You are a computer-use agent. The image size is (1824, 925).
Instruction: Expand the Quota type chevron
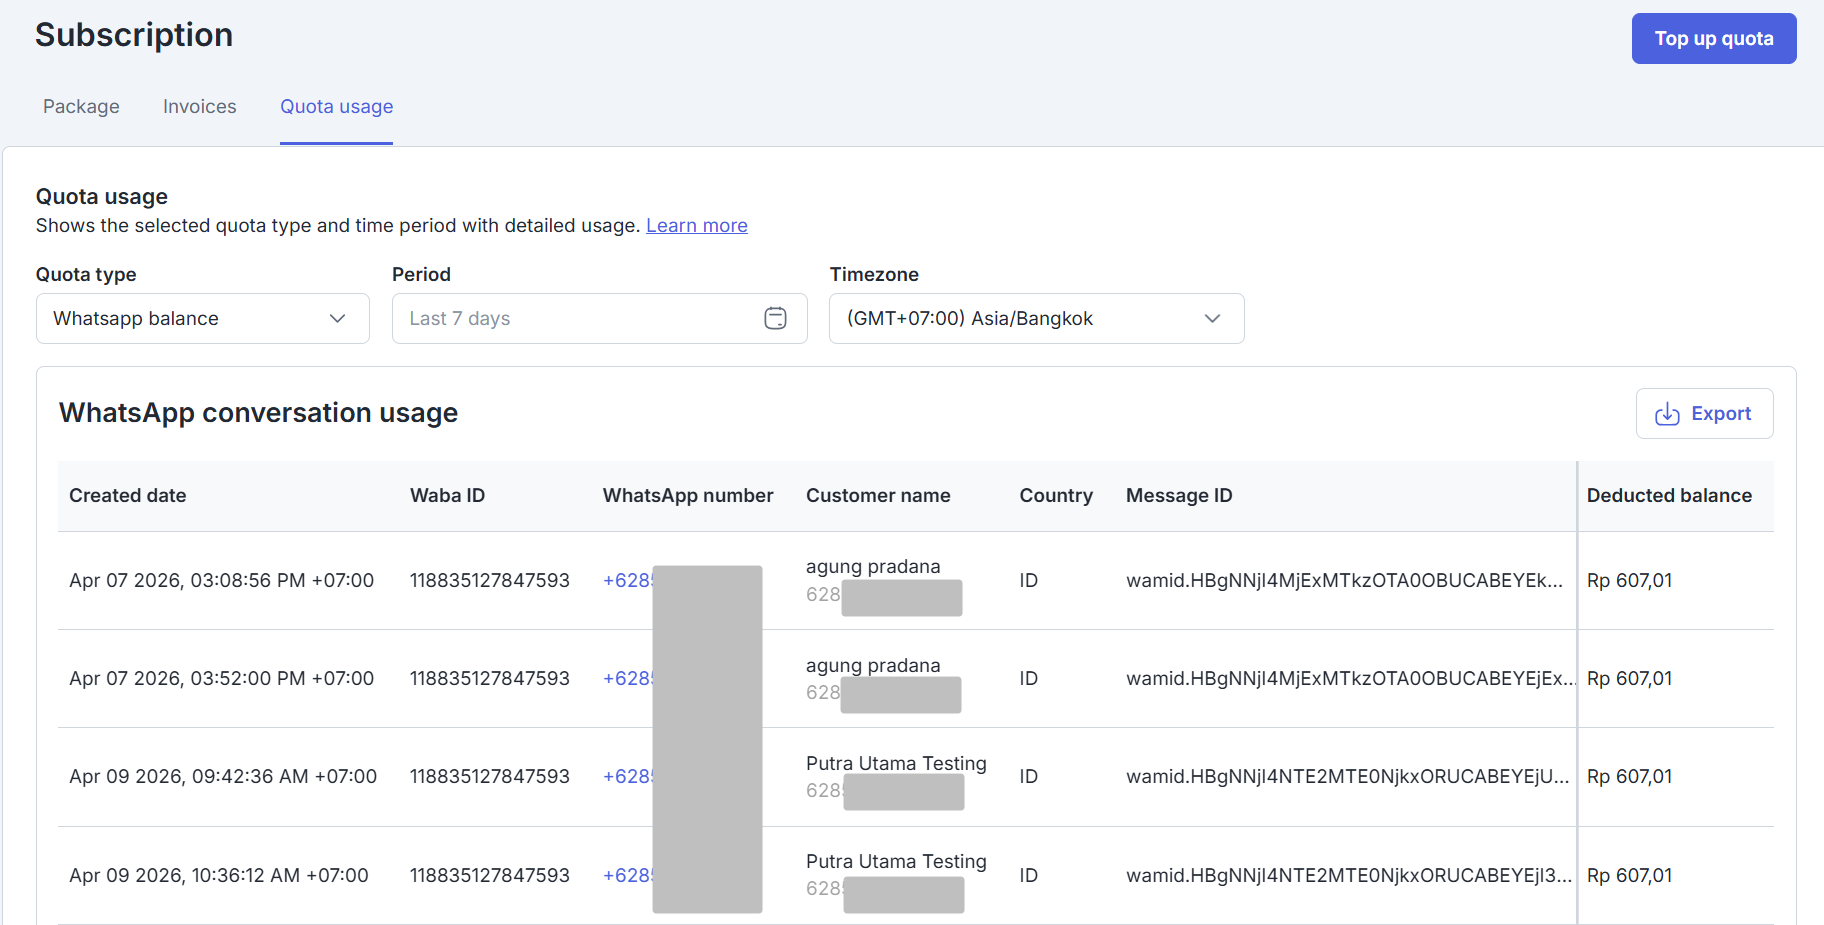[337, 318]
